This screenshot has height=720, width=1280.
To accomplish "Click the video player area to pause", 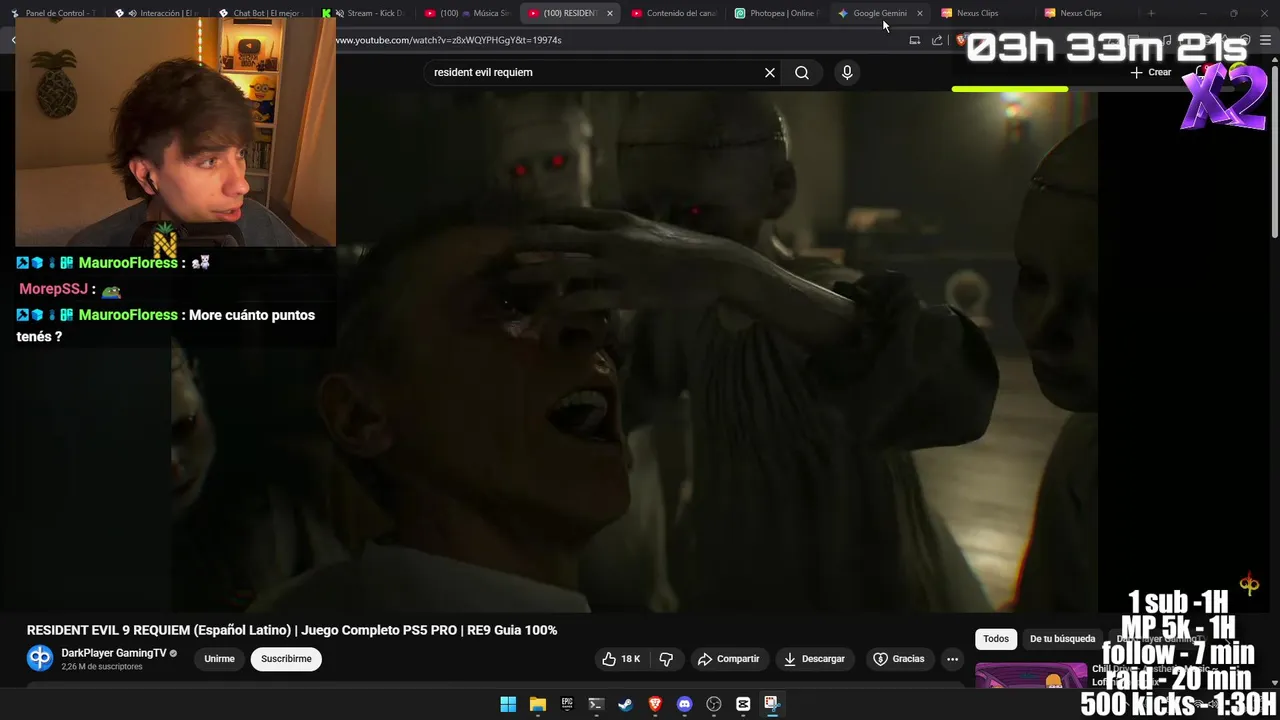I will click(635, 350).
